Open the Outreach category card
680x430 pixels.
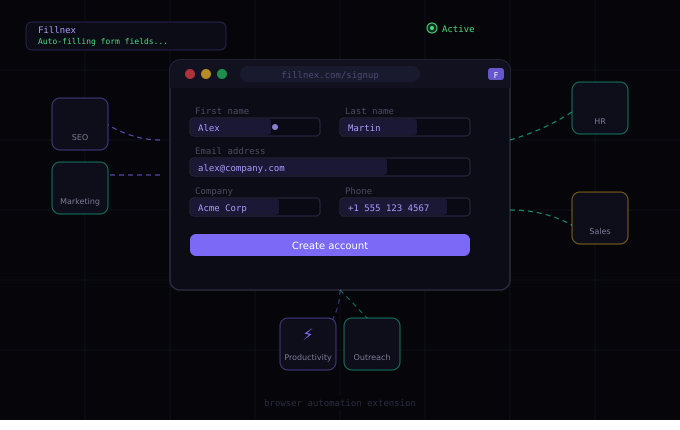point(372,344)
